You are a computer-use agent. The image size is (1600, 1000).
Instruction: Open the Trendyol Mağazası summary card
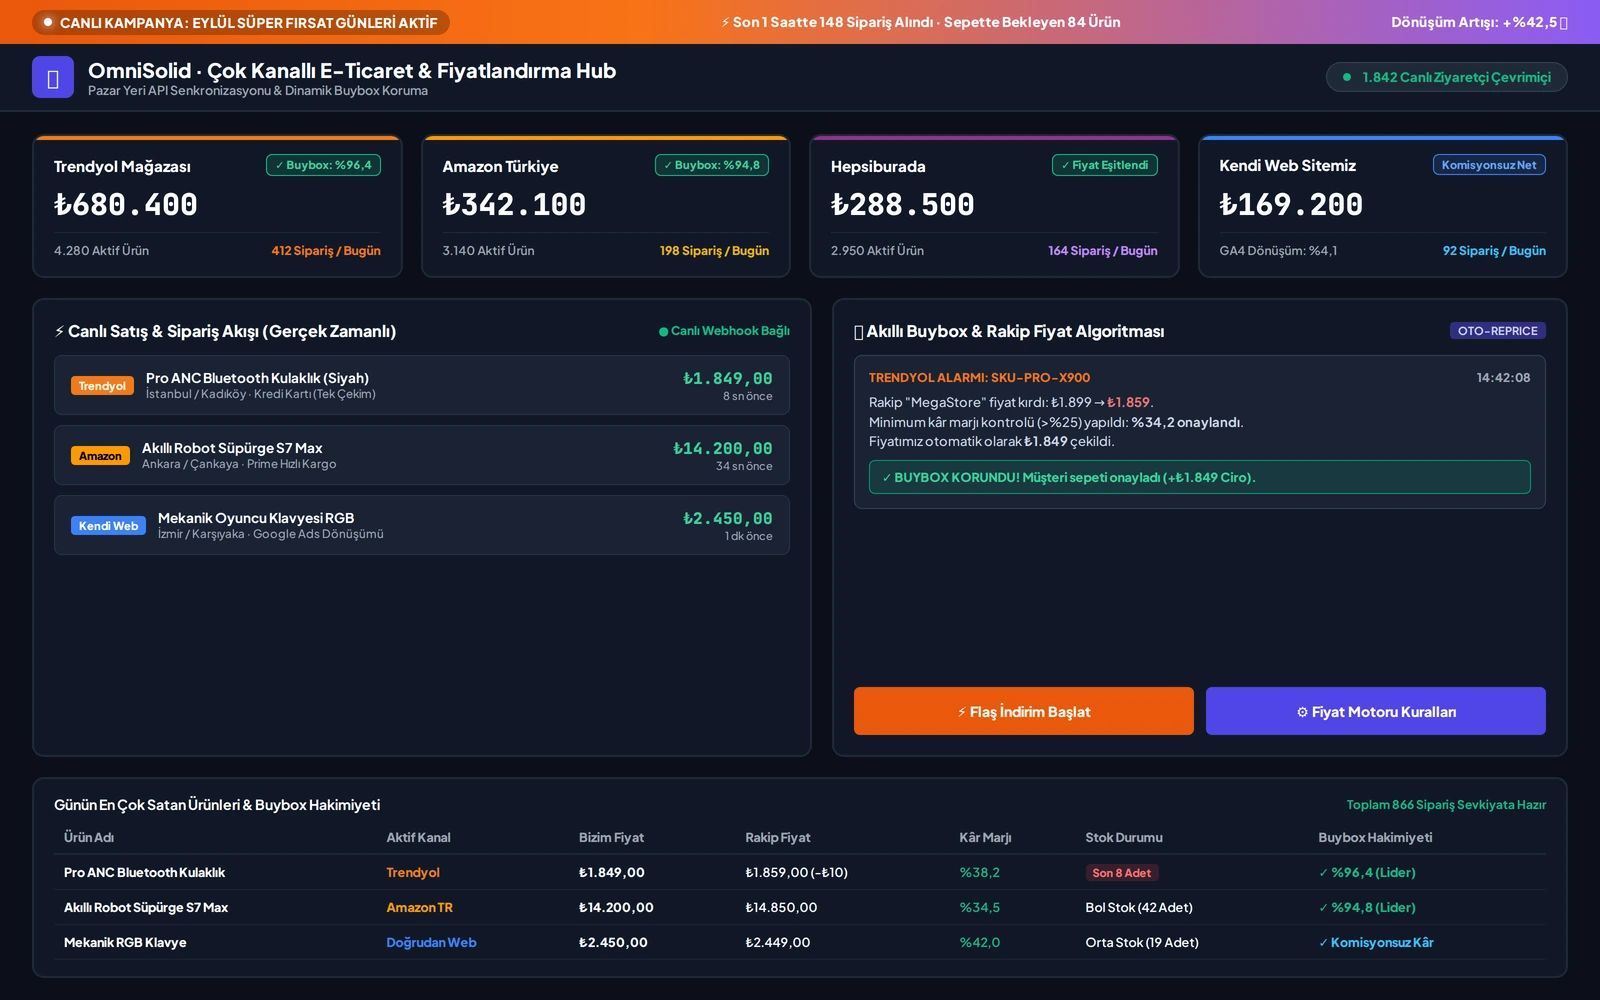[217, 206]
